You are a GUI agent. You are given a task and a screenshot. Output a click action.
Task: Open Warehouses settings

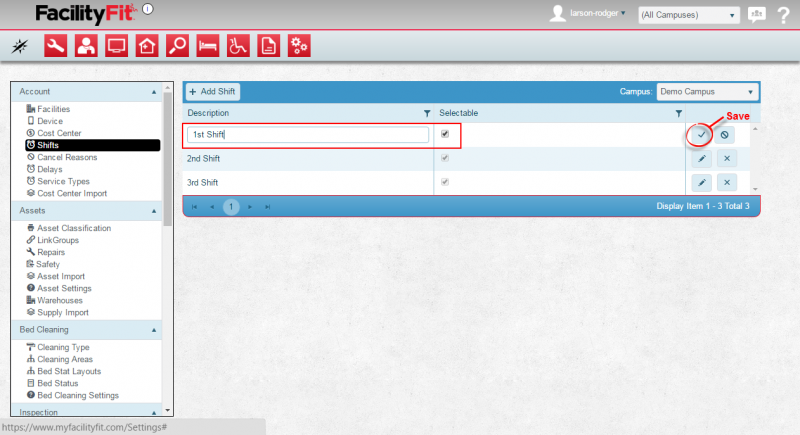coord(54,301)
